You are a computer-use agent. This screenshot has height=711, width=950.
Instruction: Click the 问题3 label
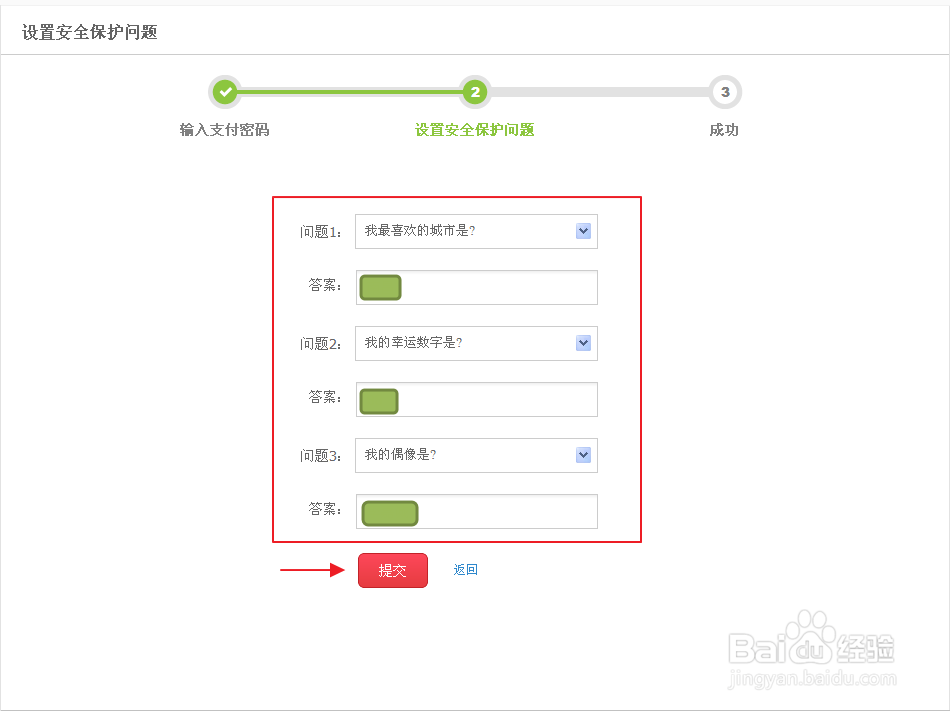coord(321,456)
